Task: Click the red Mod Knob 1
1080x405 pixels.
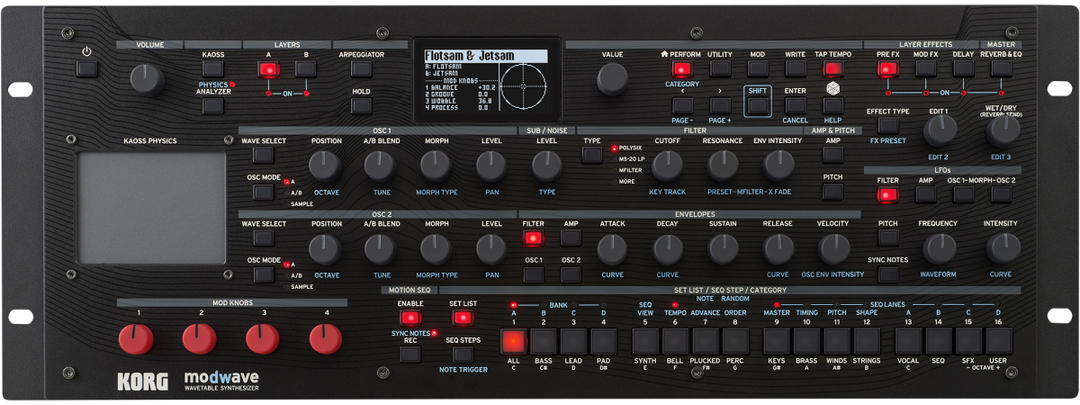Action: 136,339
